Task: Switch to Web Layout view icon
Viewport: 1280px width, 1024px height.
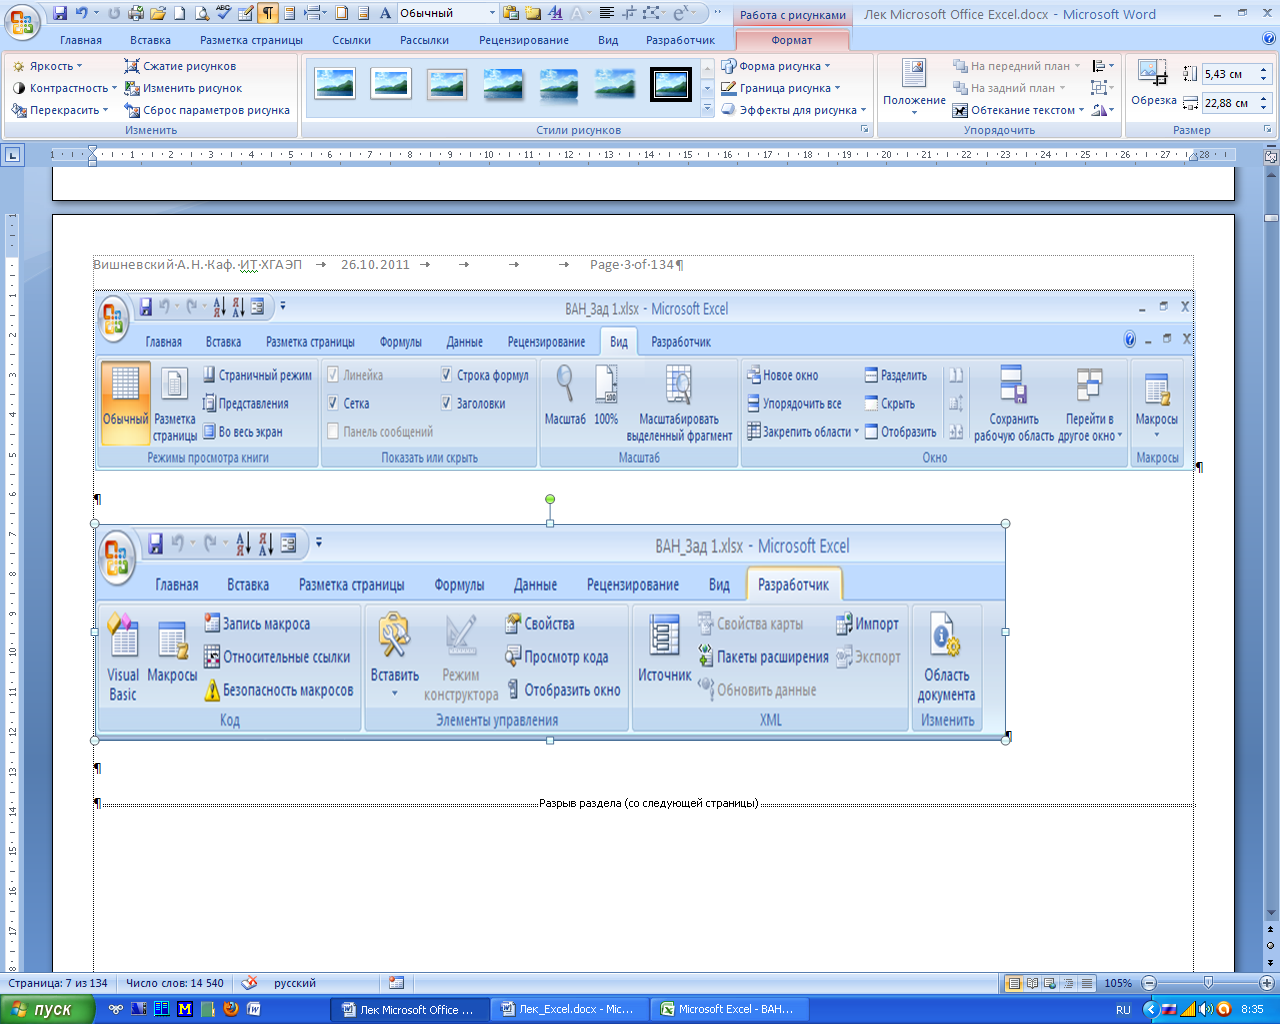Action: coord(1051,983)
